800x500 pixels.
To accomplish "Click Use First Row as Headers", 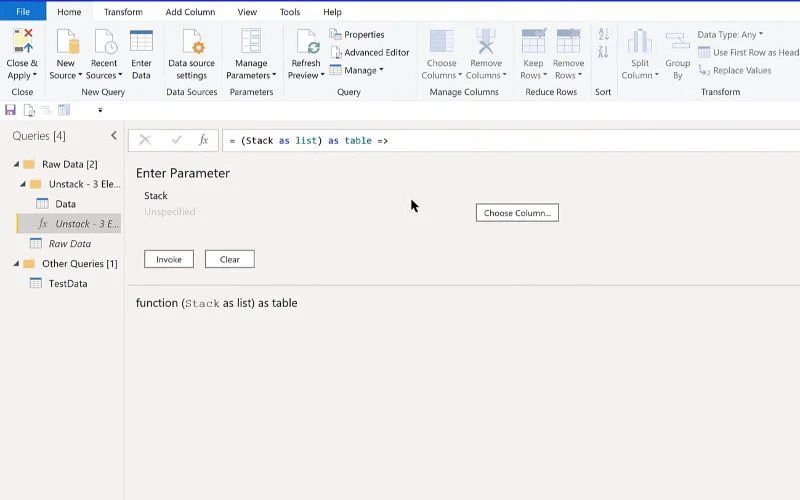I will (748, 52).
